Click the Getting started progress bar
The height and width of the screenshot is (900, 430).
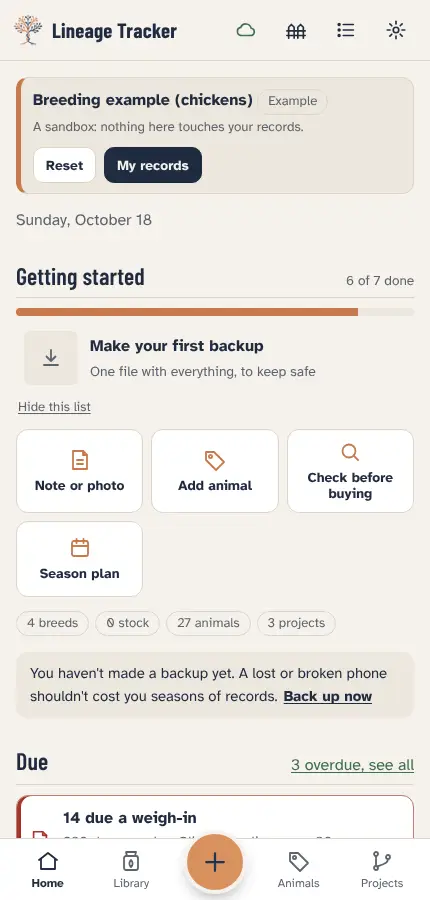[215, 312]
